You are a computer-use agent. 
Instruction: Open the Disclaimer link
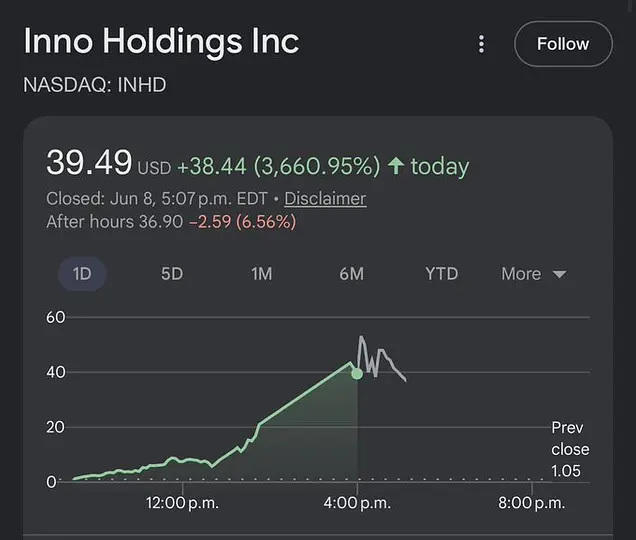coord(325,199)
